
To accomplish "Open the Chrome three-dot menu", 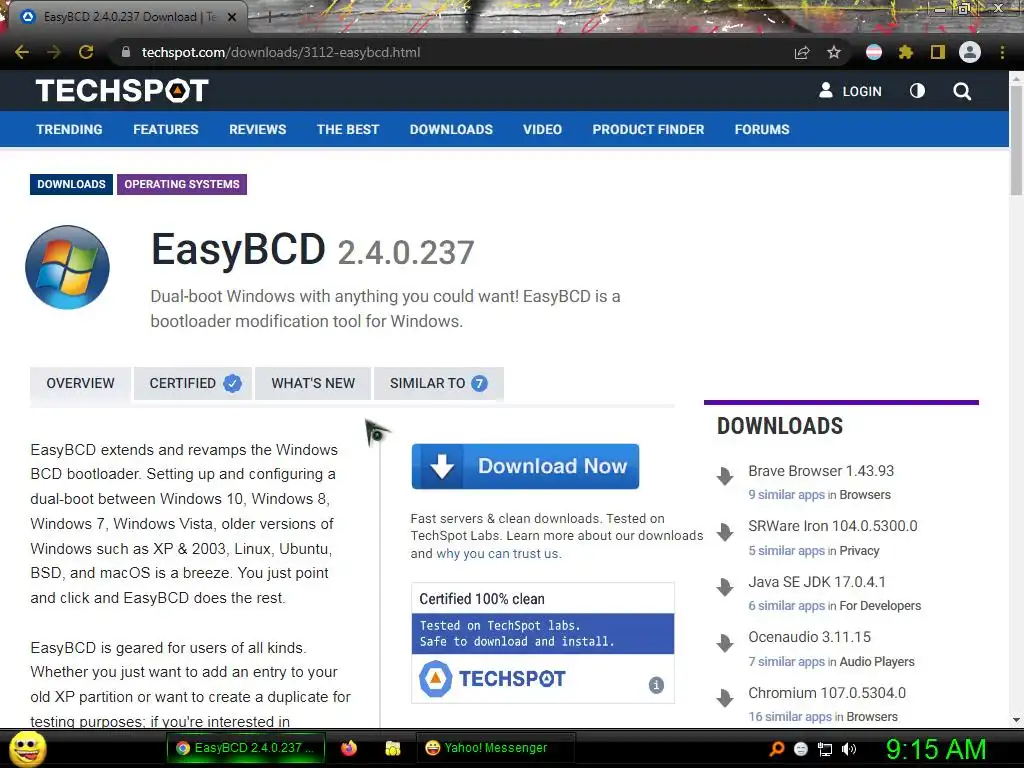I will [x=1002, y=52].
